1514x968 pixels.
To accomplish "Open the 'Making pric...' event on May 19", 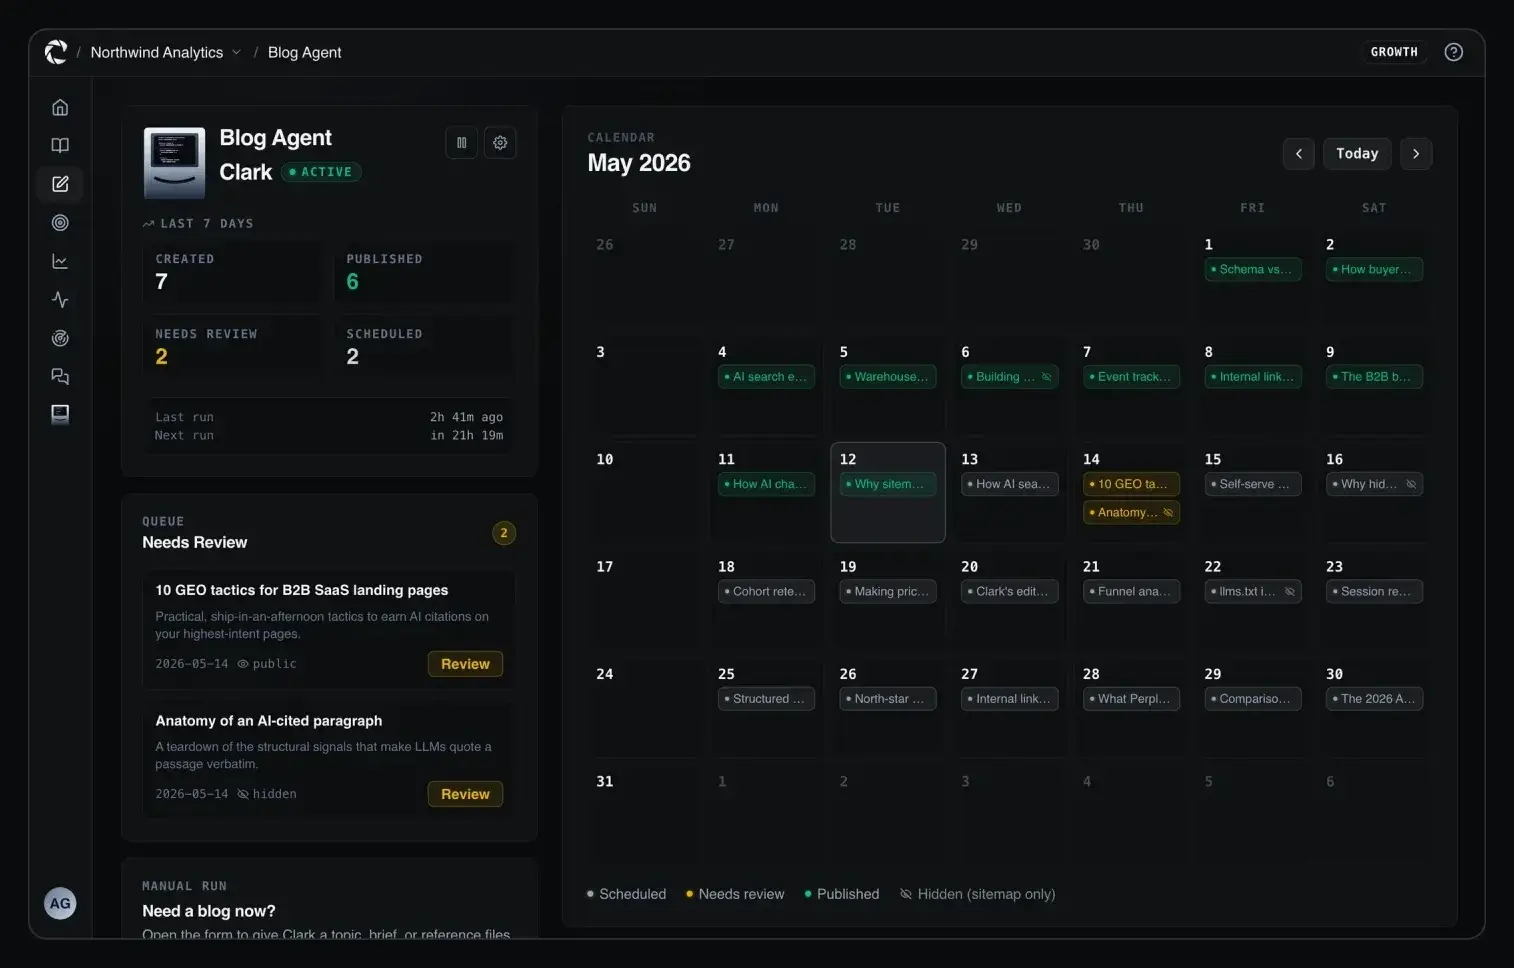I will [x=888, y=591].
